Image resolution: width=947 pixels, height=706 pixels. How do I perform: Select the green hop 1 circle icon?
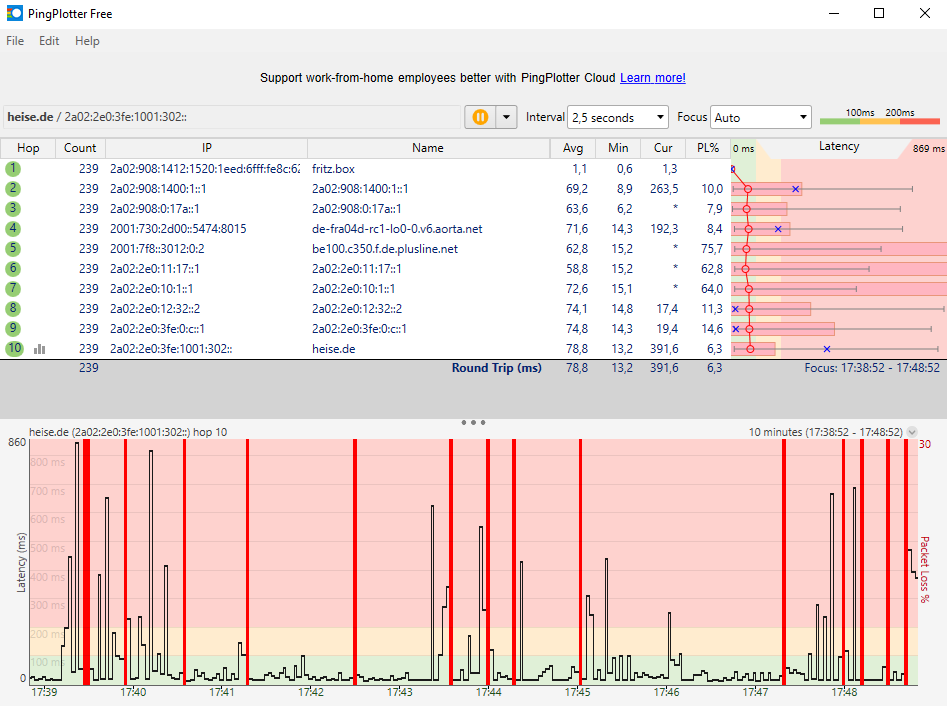pyautogui.click(x=13, y=169)
